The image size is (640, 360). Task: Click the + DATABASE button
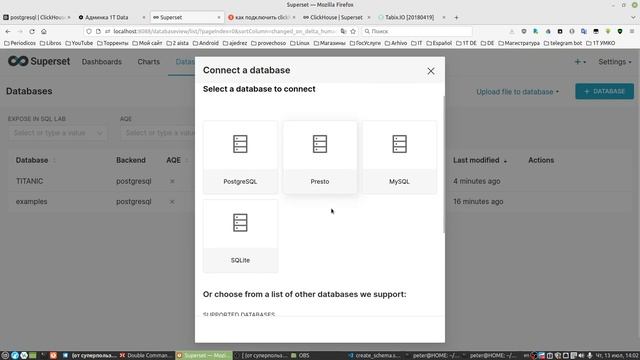tap(604, 91)
